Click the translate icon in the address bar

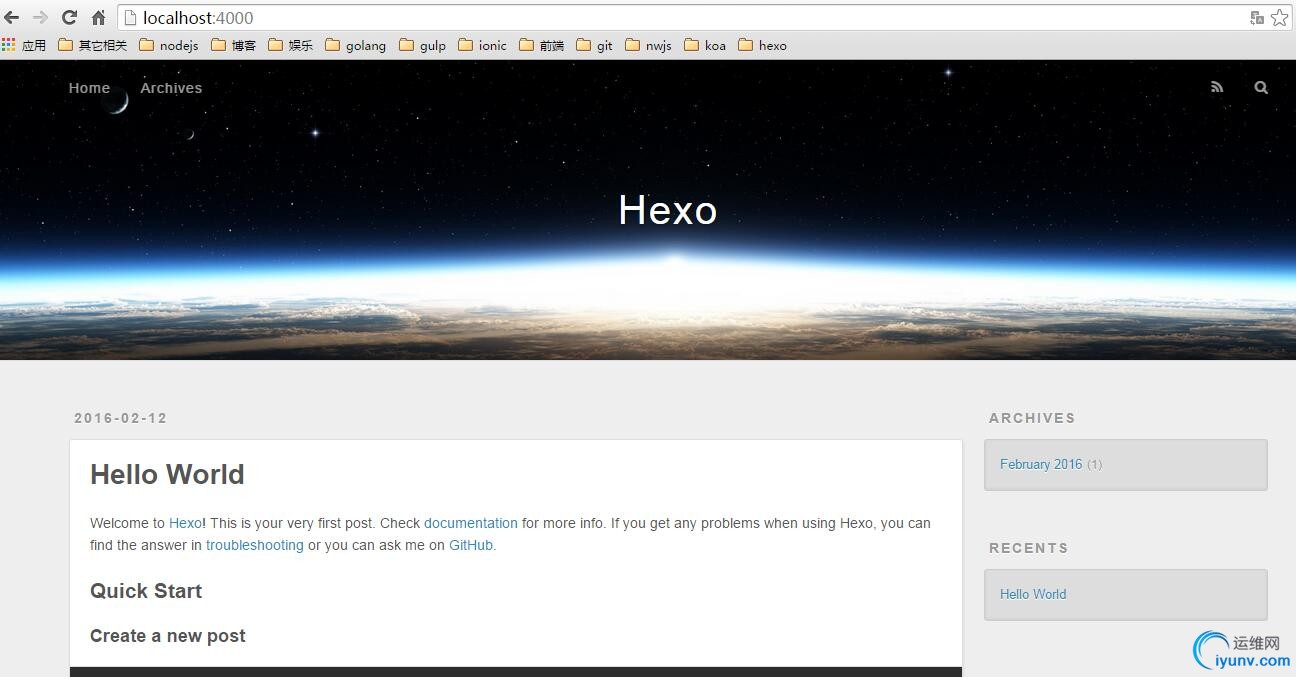1257,18
